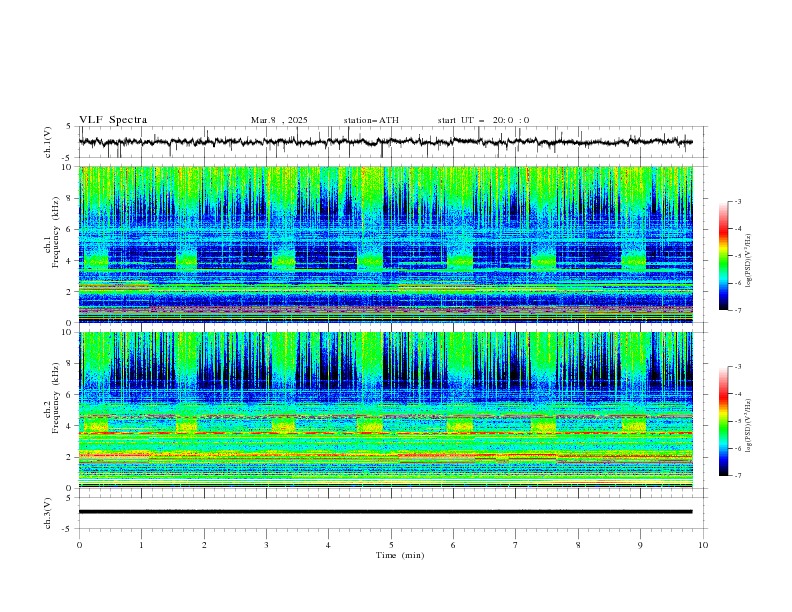The height and width of the screenshot is (612, 792).
Task: Click the "Time (min)" axis title
Action: (x=400, y=555)
